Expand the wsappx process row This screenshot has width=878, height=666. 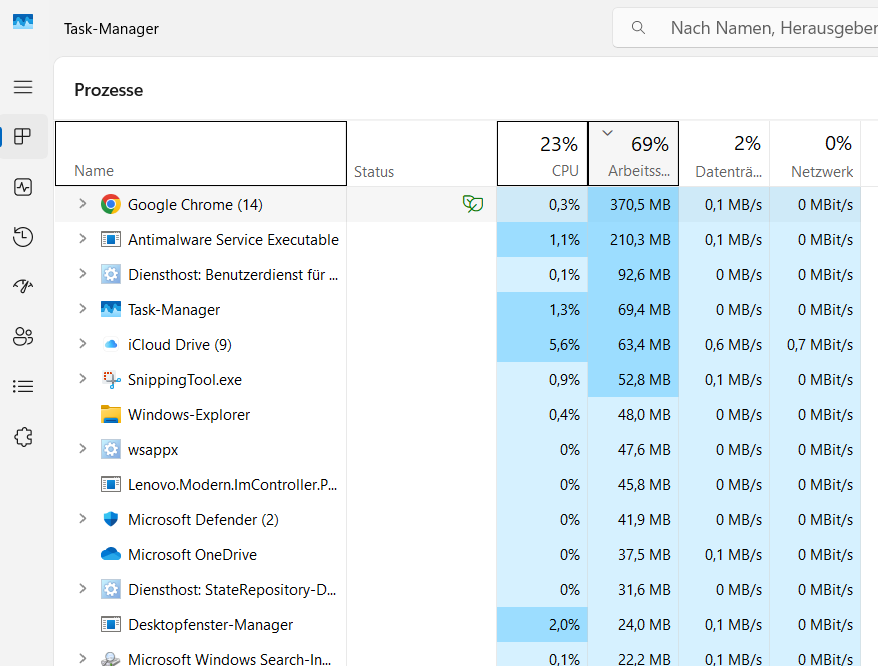pos(83,449)
